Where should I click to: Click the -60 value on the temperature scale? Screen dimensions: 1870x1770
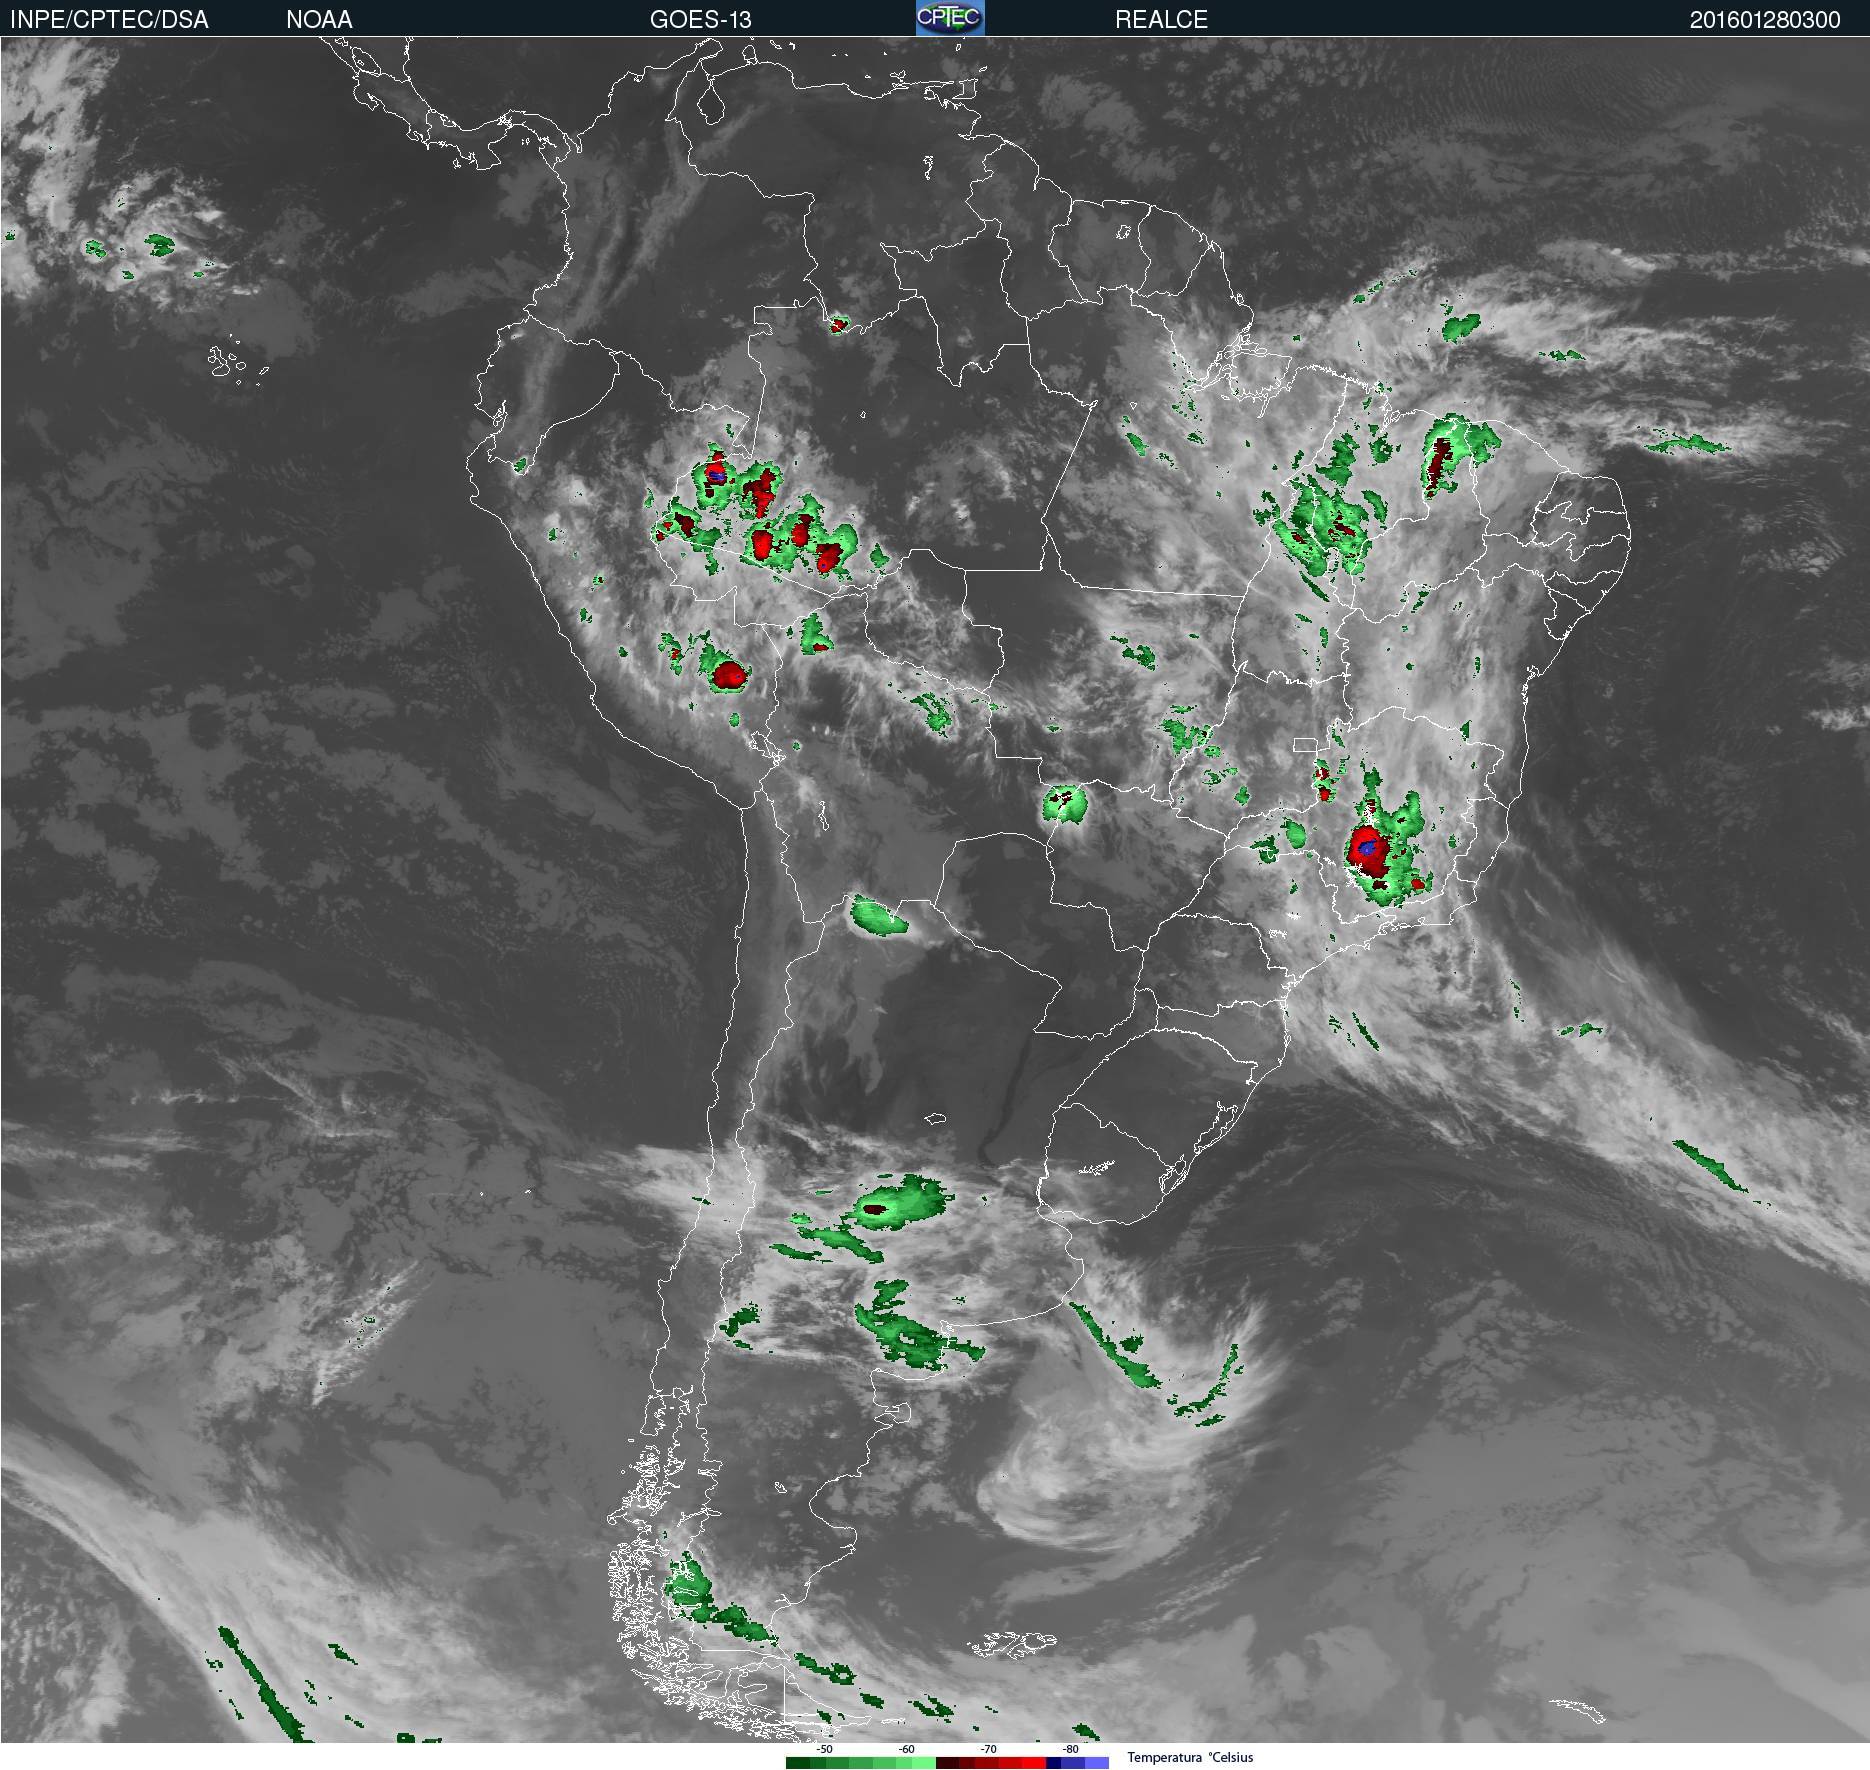(x=906, y=1749)
